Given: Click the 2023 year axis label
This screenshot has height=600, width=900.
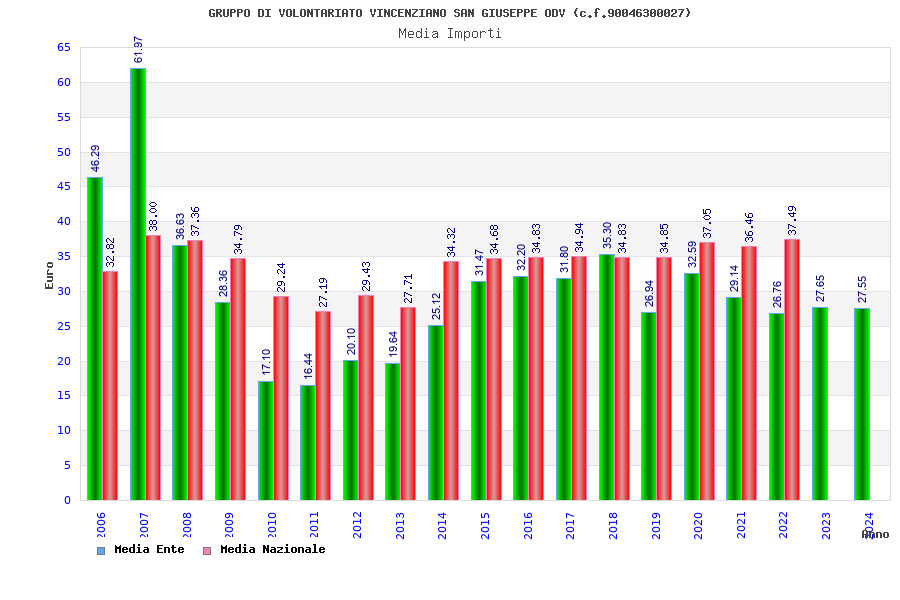Looking at the screenshot, I should tap(825, 525).
